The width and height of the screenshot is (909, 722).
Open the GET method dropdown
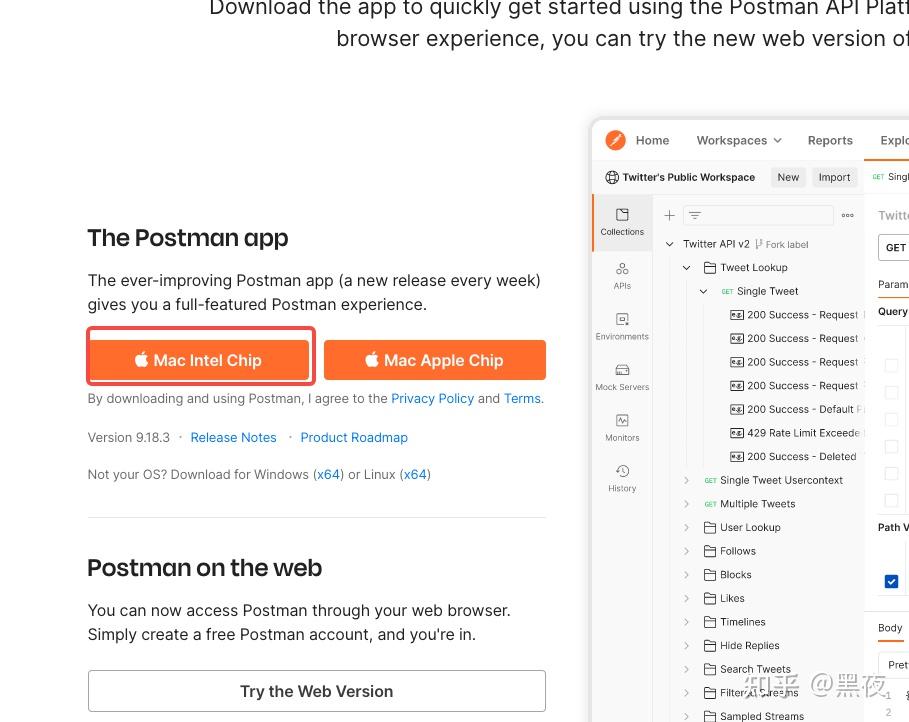(x=895, y=248)
